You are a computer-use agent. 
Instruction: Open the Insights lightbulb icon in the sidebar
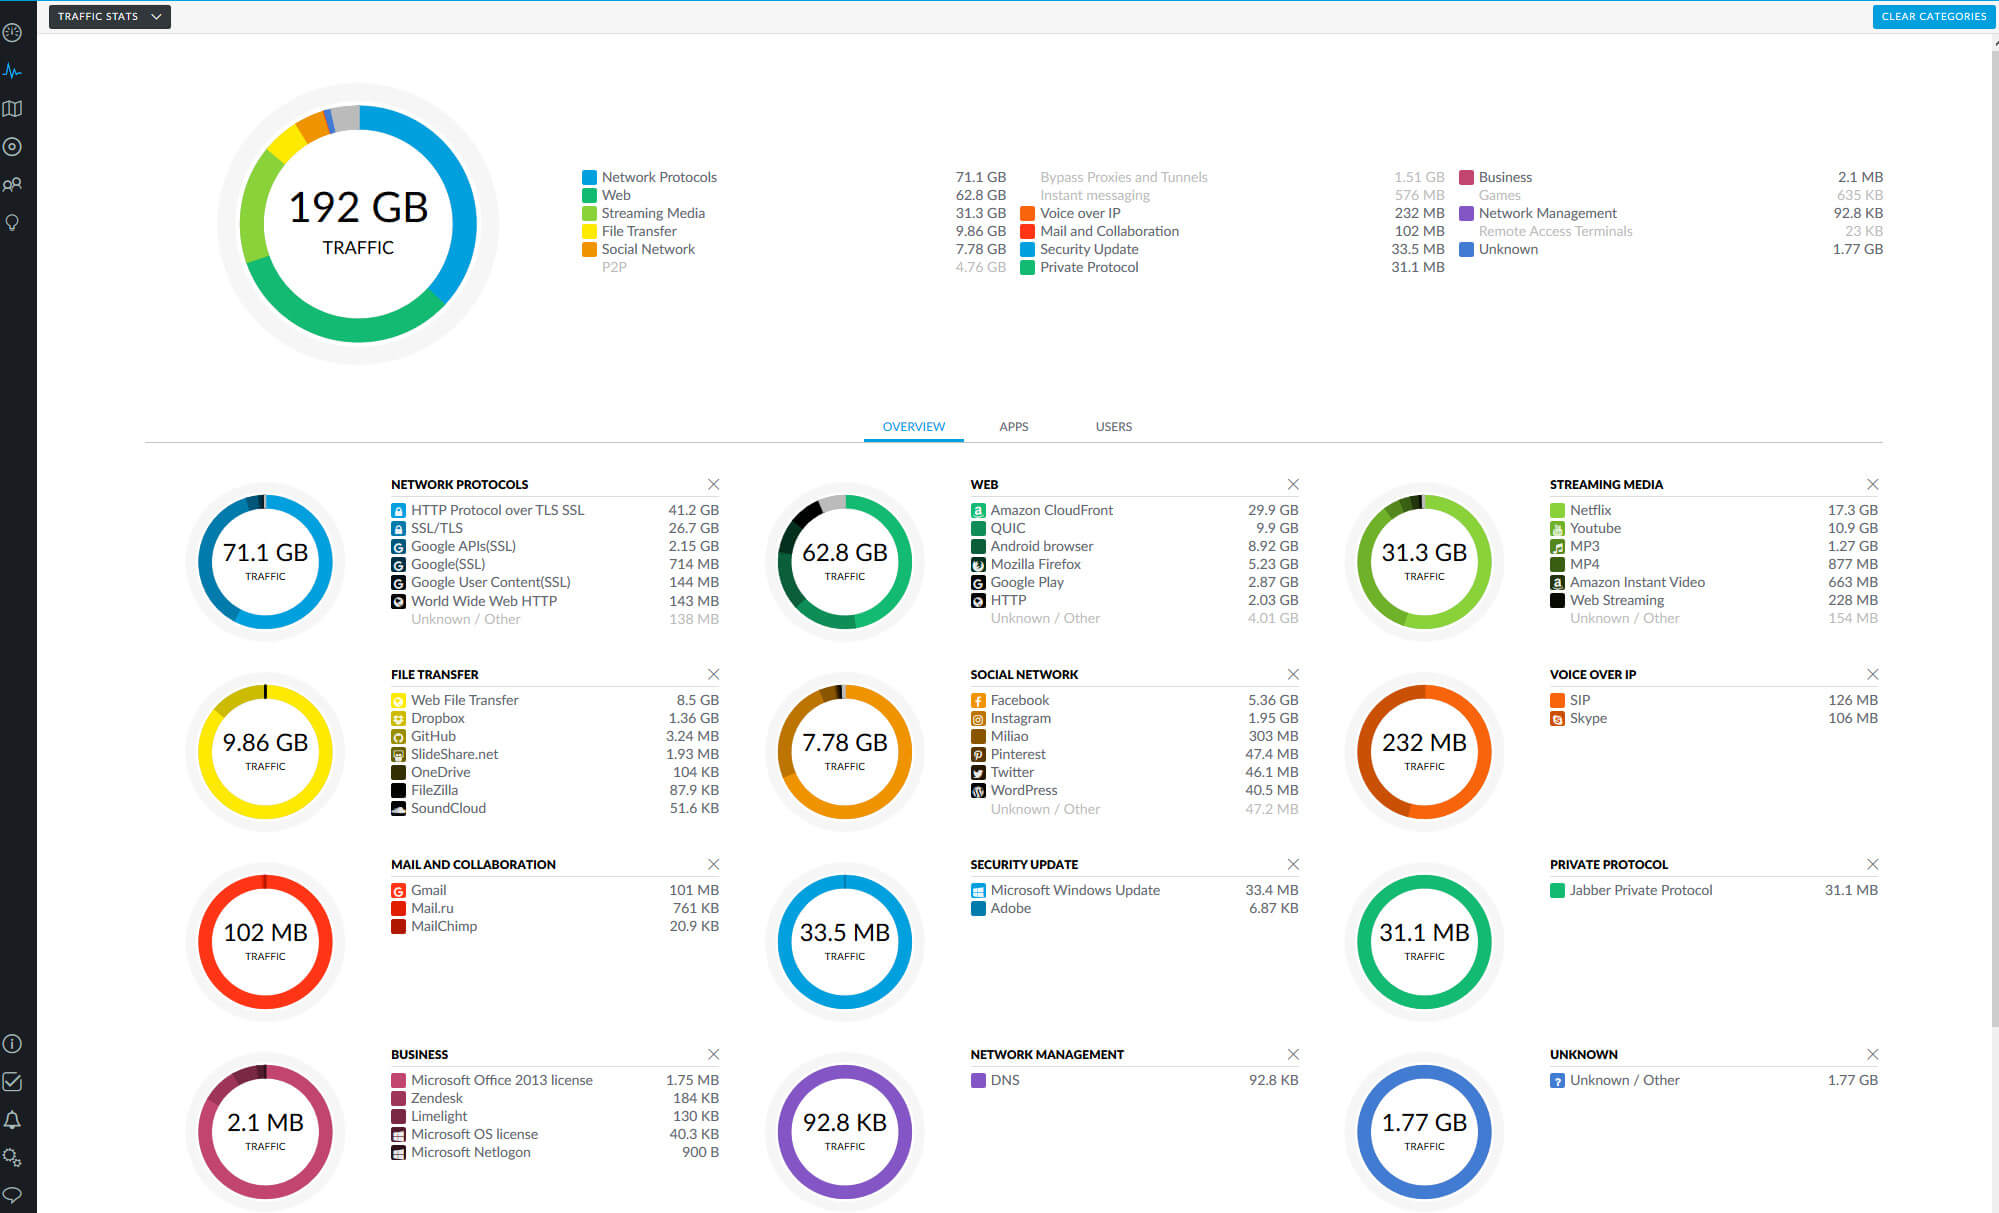coord(13,223)
